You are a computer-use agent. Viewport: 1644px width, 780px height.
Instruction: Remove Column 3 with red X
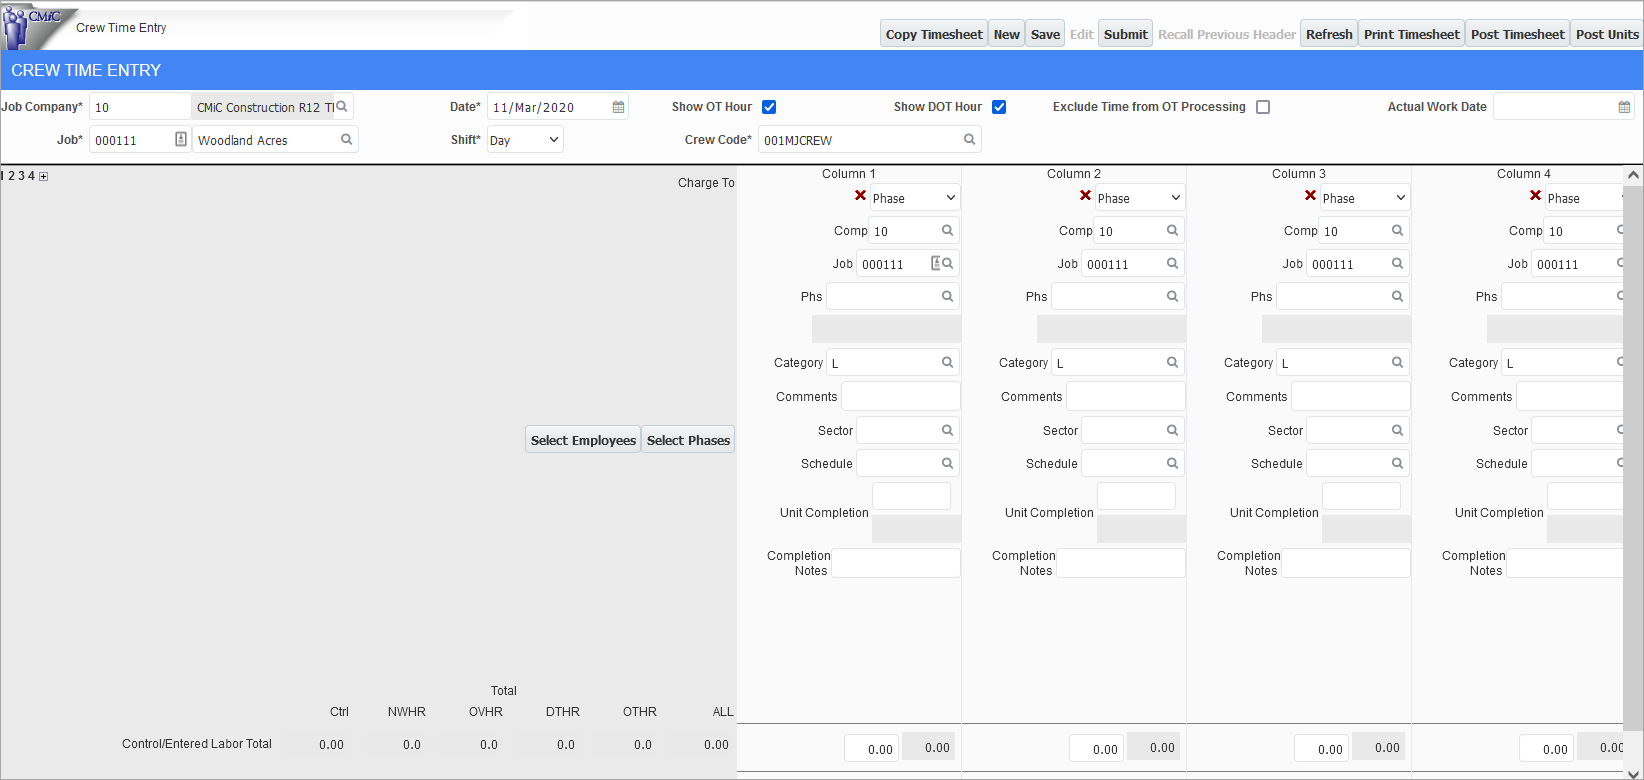click(1310, 196)
